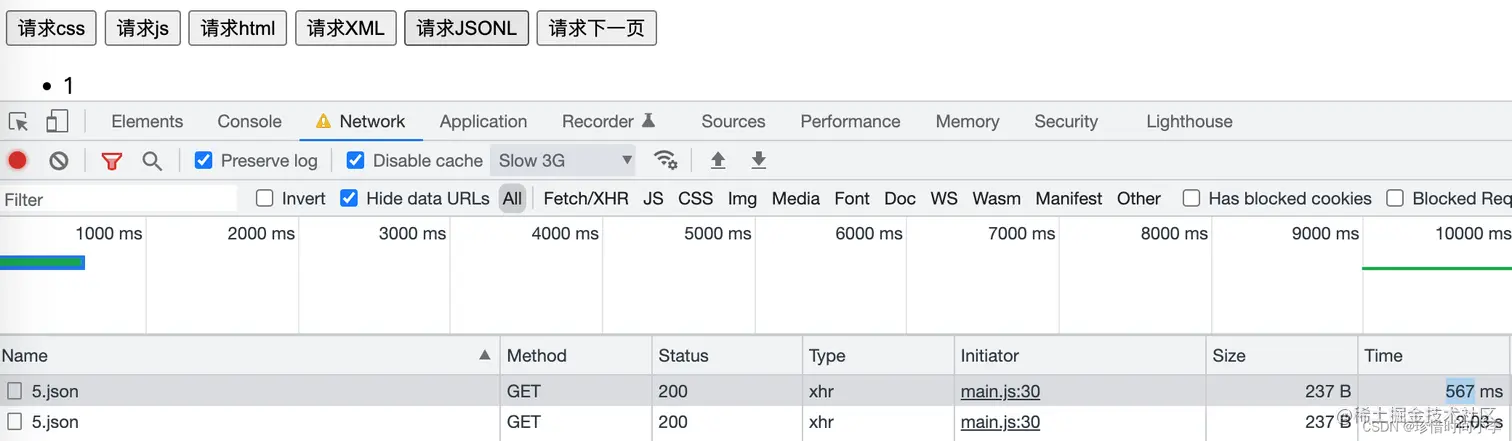Image resolution: width=1512 pixels, height=441 pixels.
Task: Filter requests by Manifest type
Action: tap(1069, 198)
